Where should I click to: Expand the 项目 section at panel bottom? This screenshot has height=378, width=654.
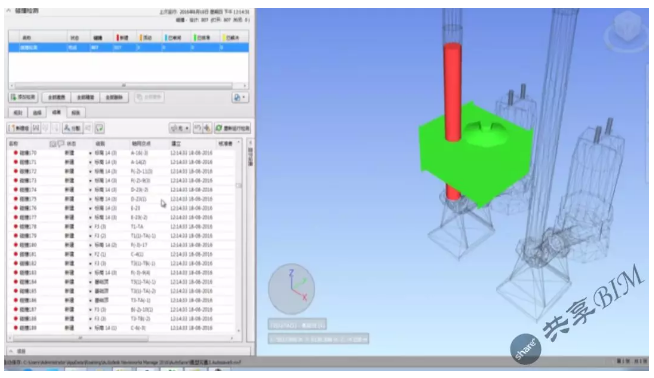tap(11, 351)
